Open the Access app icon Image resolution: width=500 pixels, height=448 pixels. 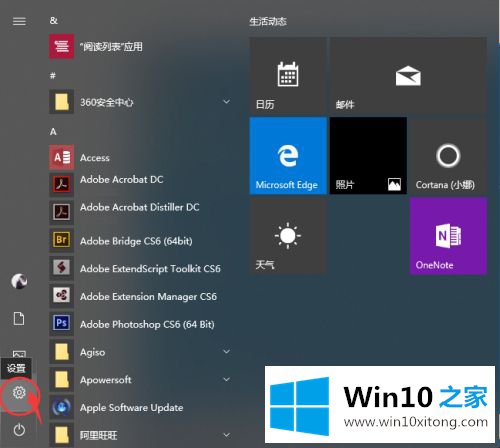(61, 157)
